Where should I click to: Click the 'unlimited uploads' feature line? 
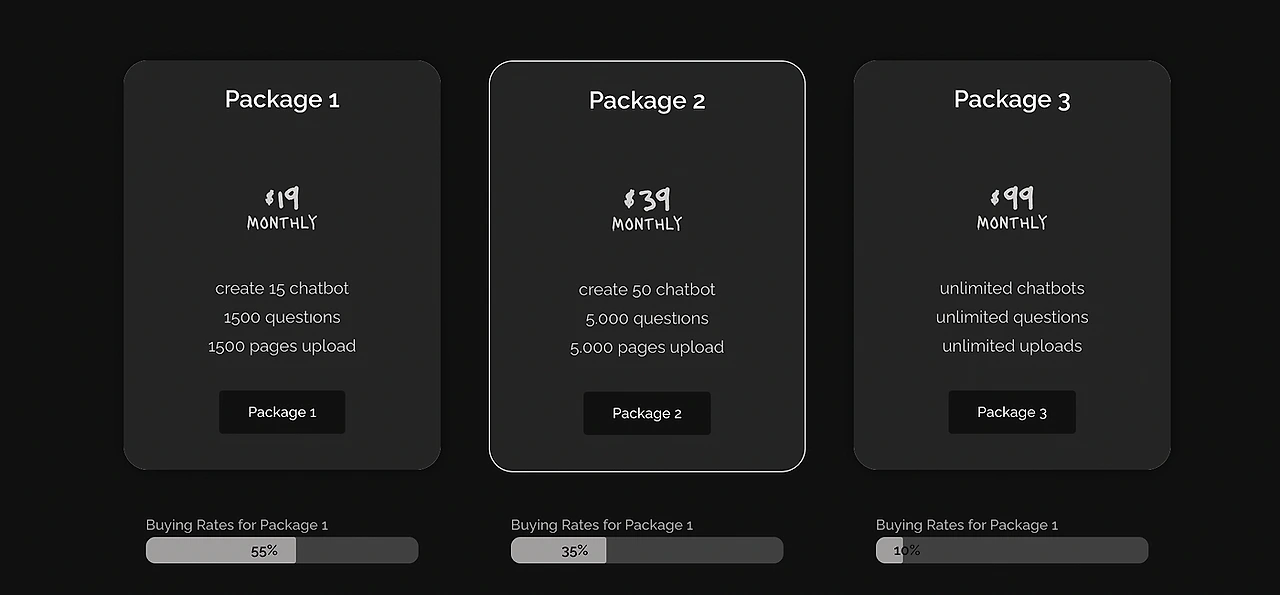(1012, 346)
